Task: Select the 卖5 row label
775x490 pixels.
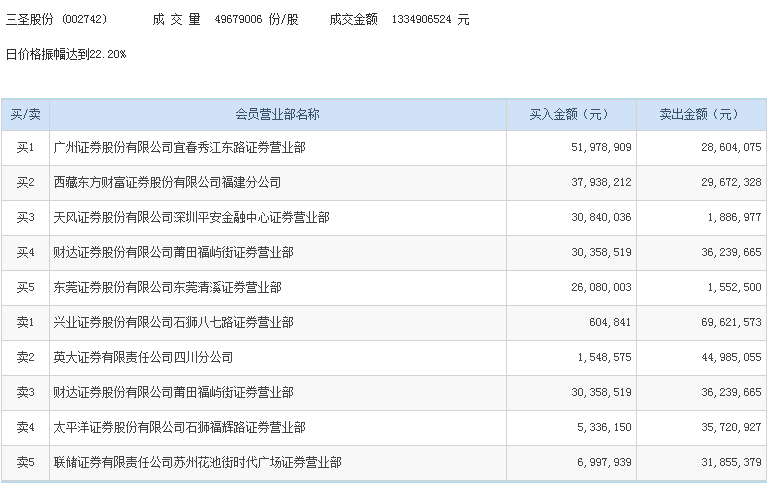Action: 25,463
